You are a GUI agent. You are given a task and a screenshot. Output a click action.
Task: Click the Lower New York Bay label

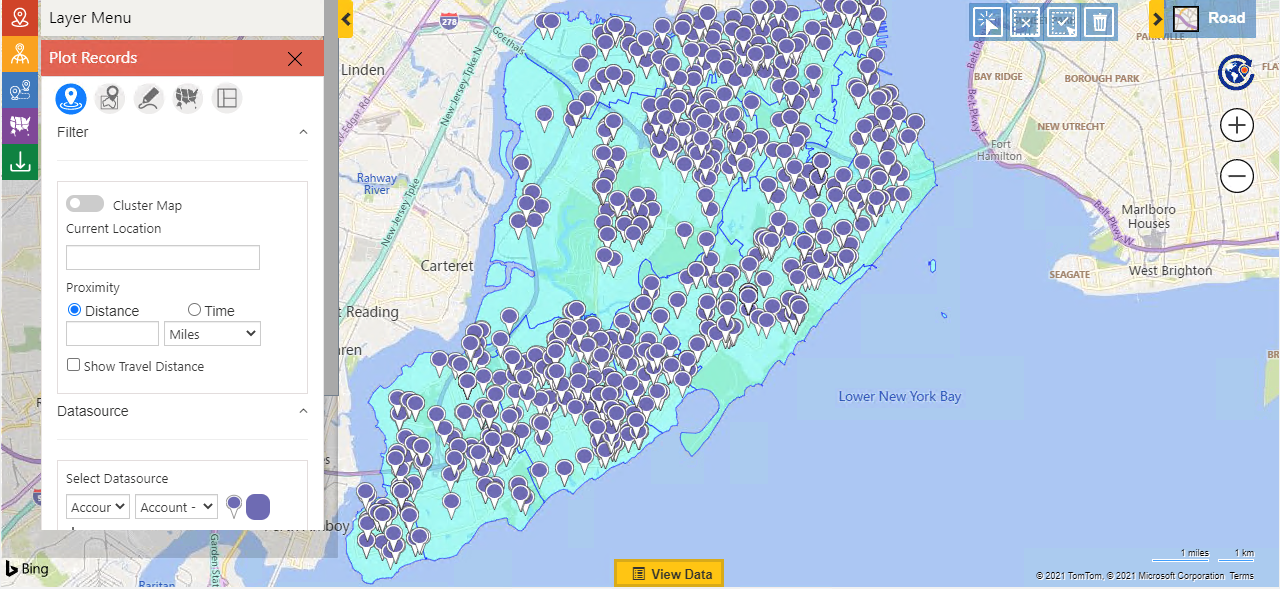(x=900, y=396)
